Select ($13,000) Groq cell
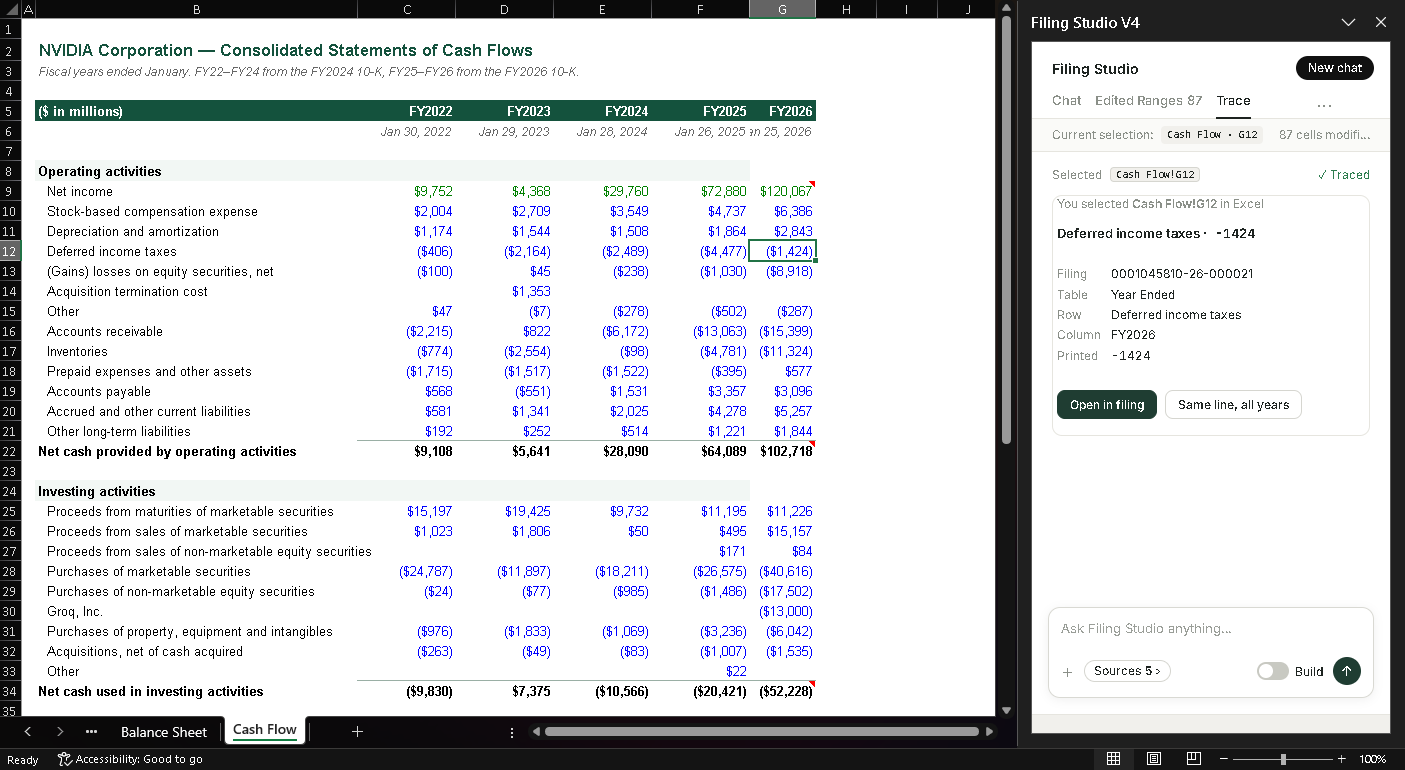 pyautogui.click(x=782, y=611)
